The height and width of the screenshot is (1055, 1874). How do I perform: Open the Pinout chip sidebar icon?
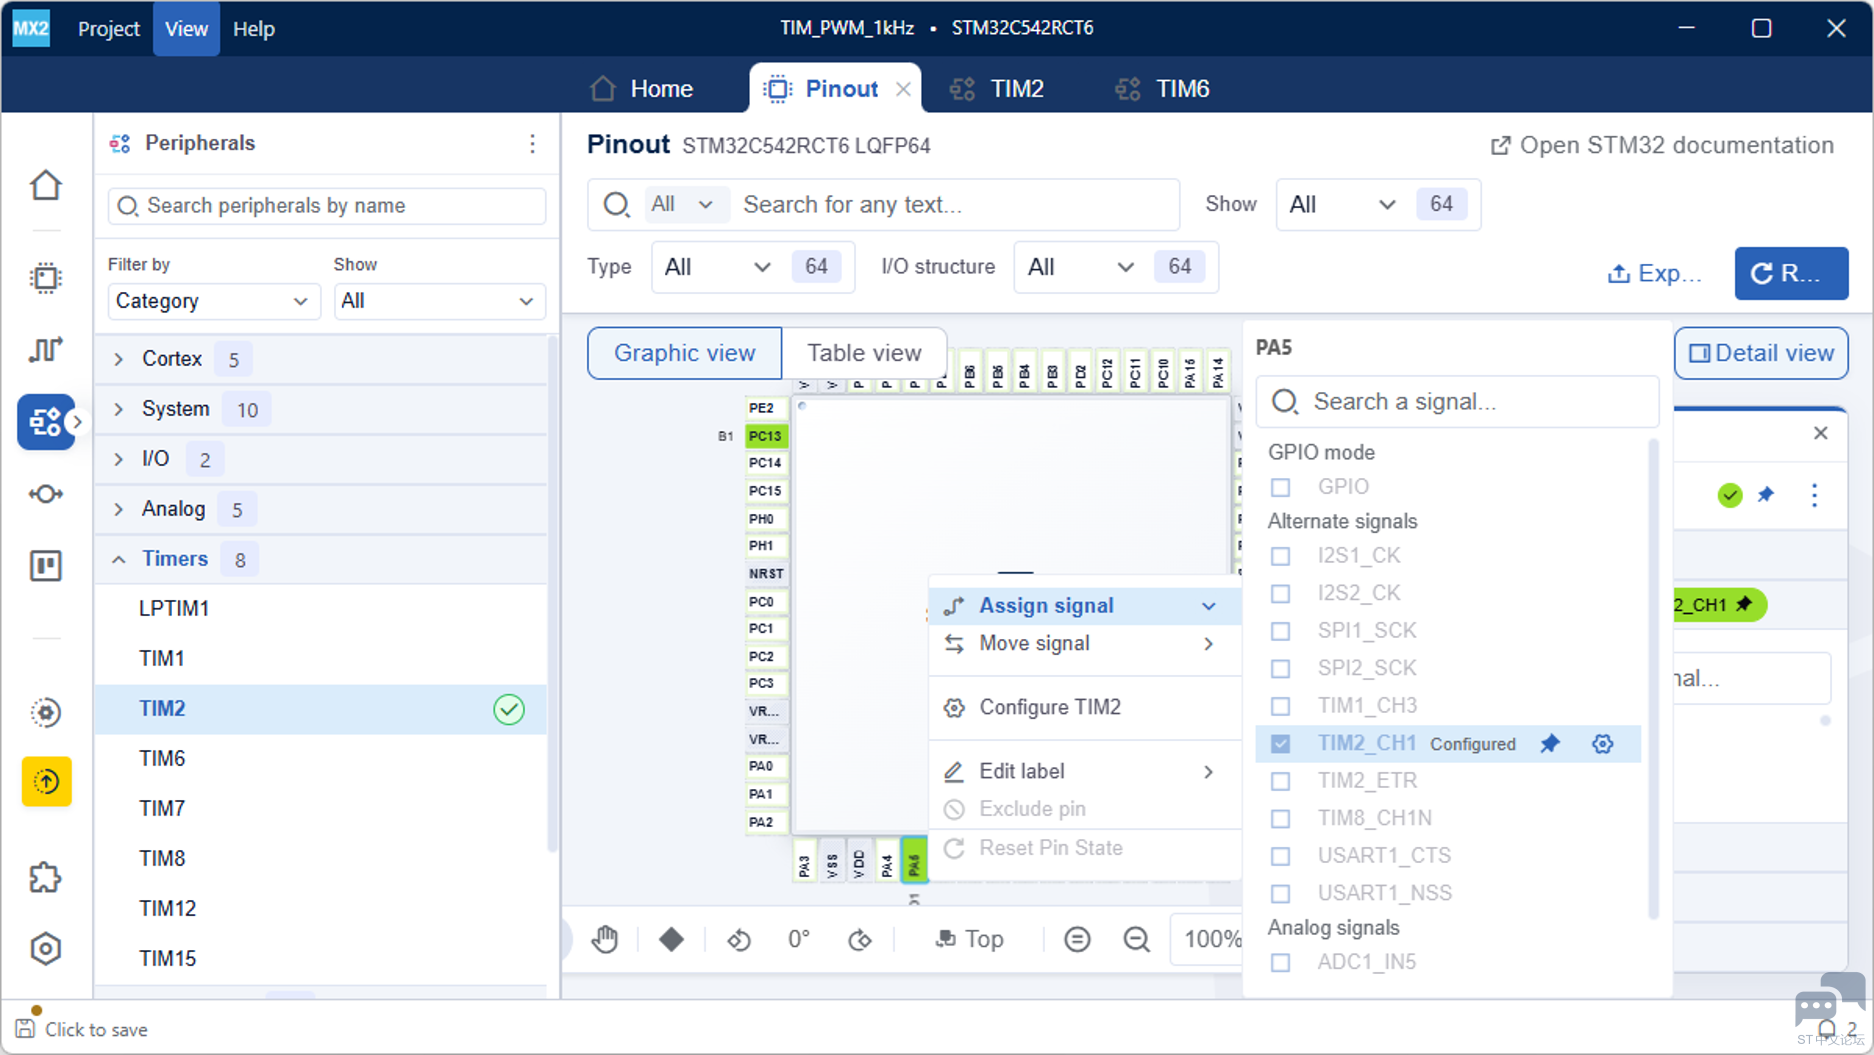click(46, 278)
